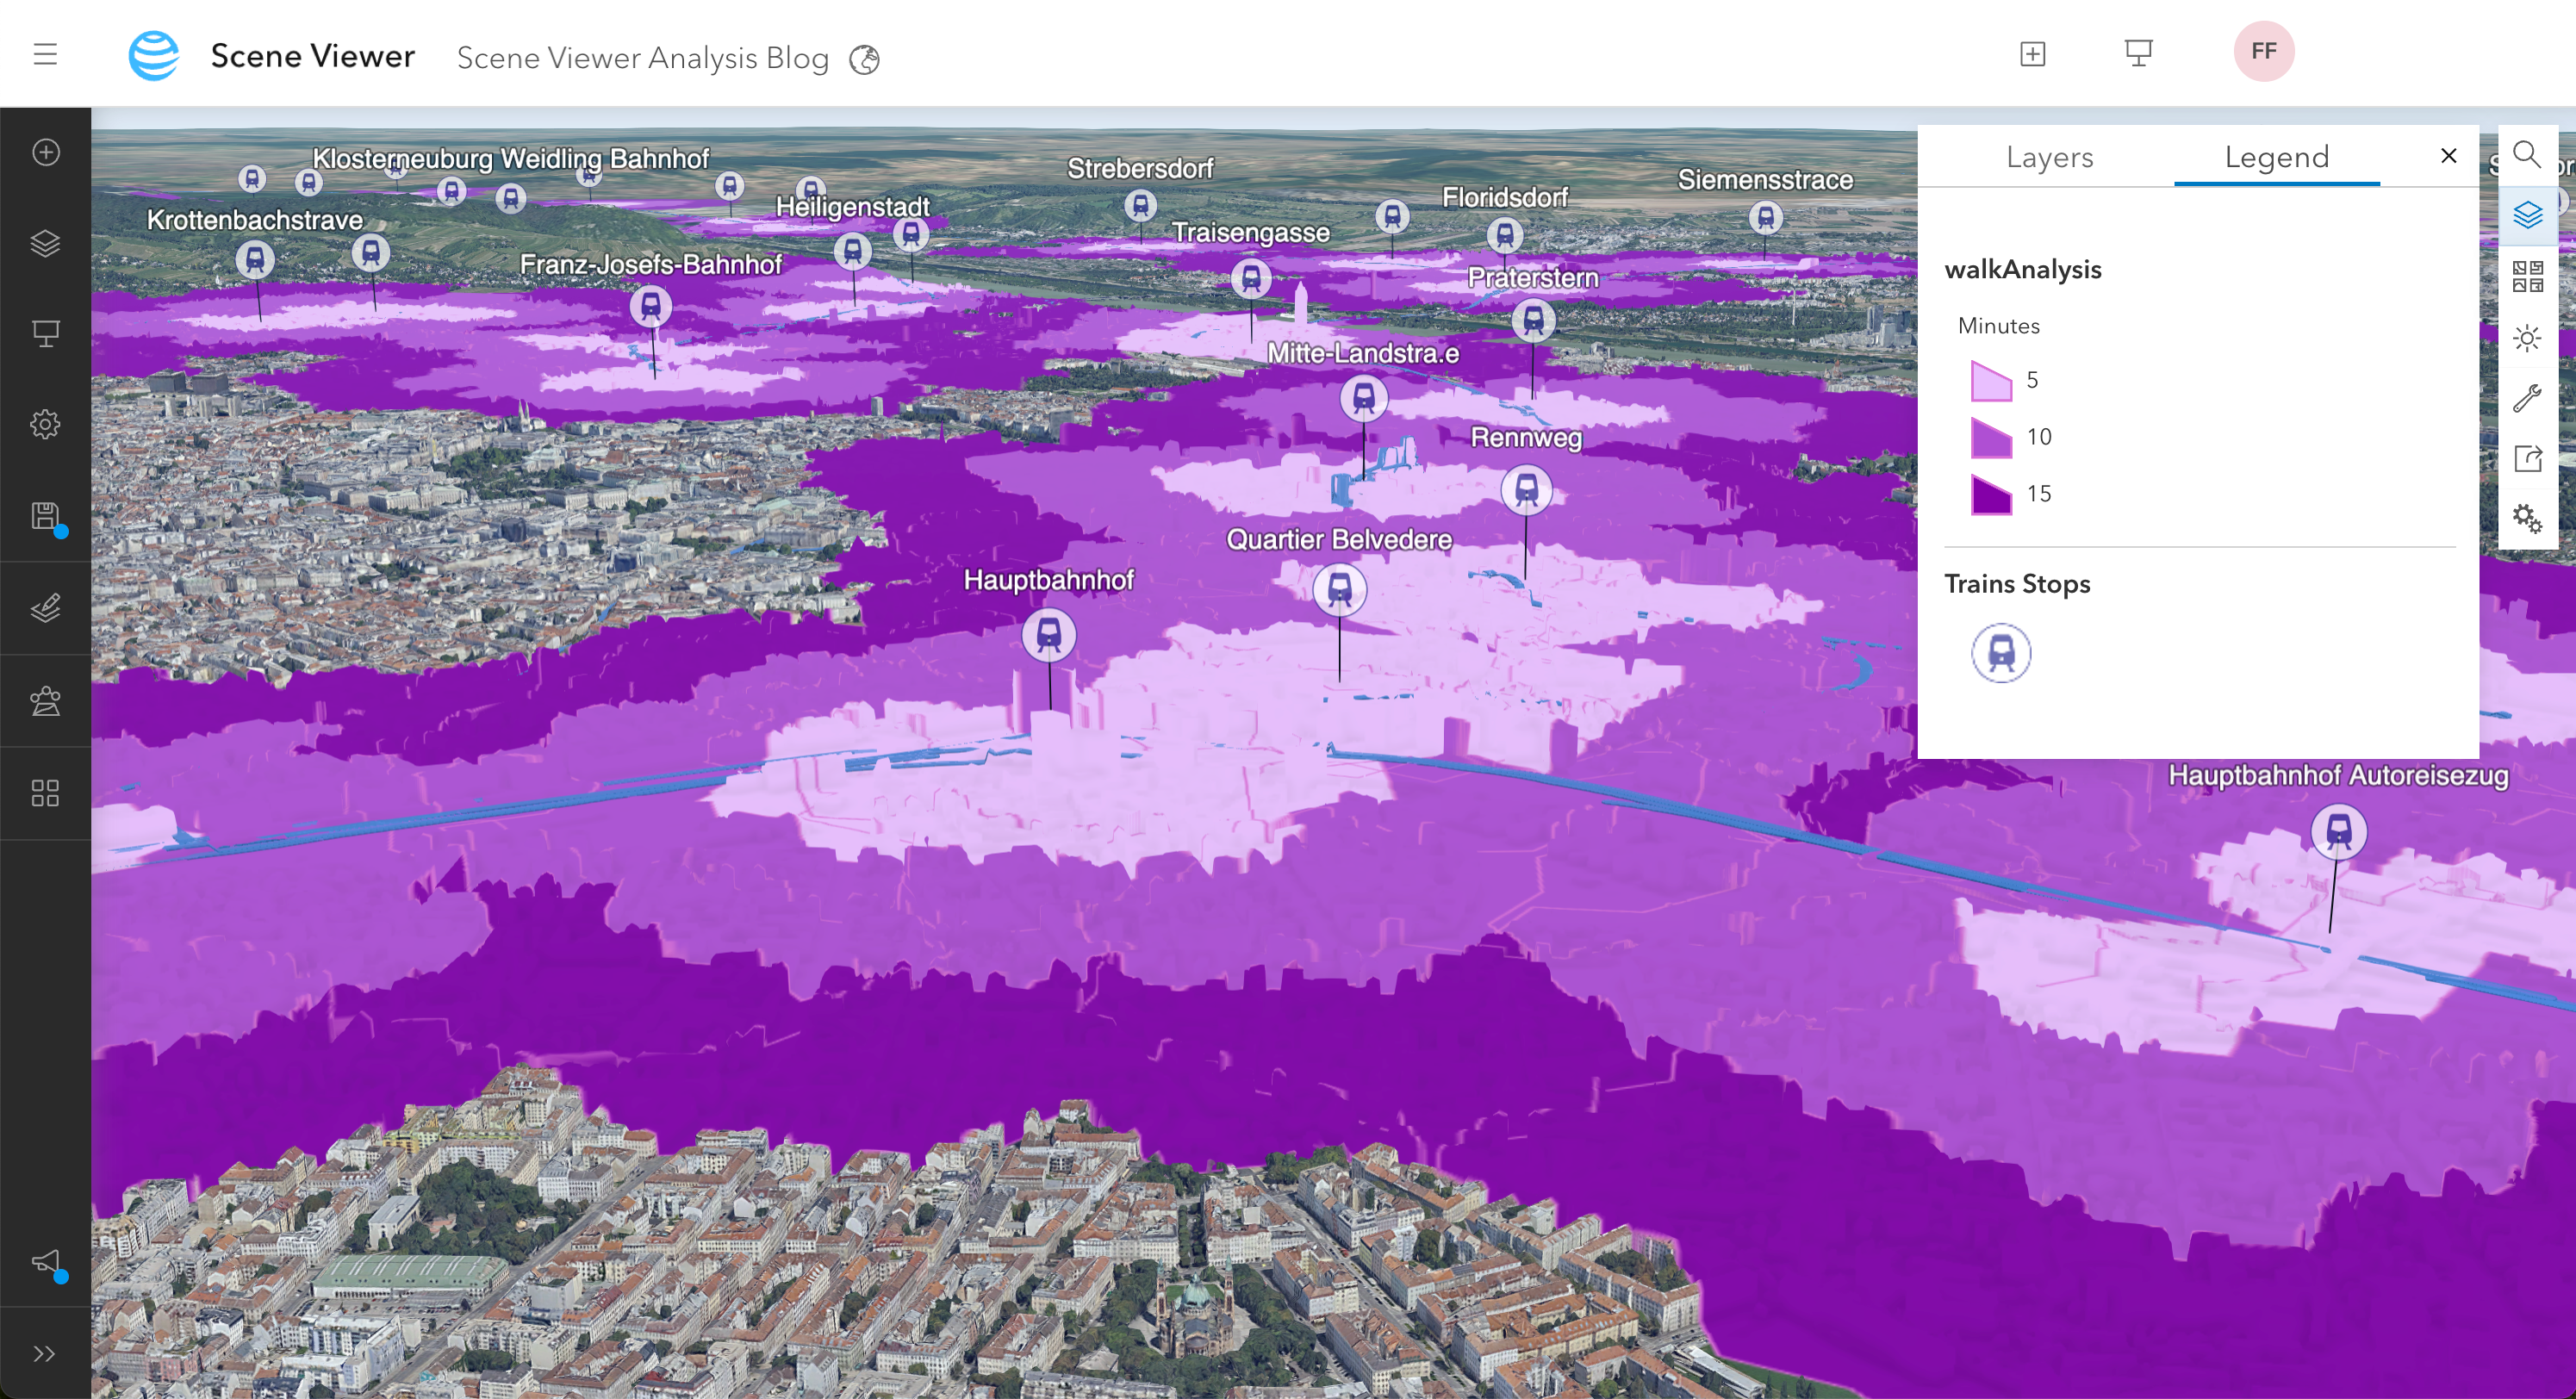This screenshot has height=1399, width=2576.
Task: Click the Scene Viewer Analysis Blog title
Action: coord(642,58)
